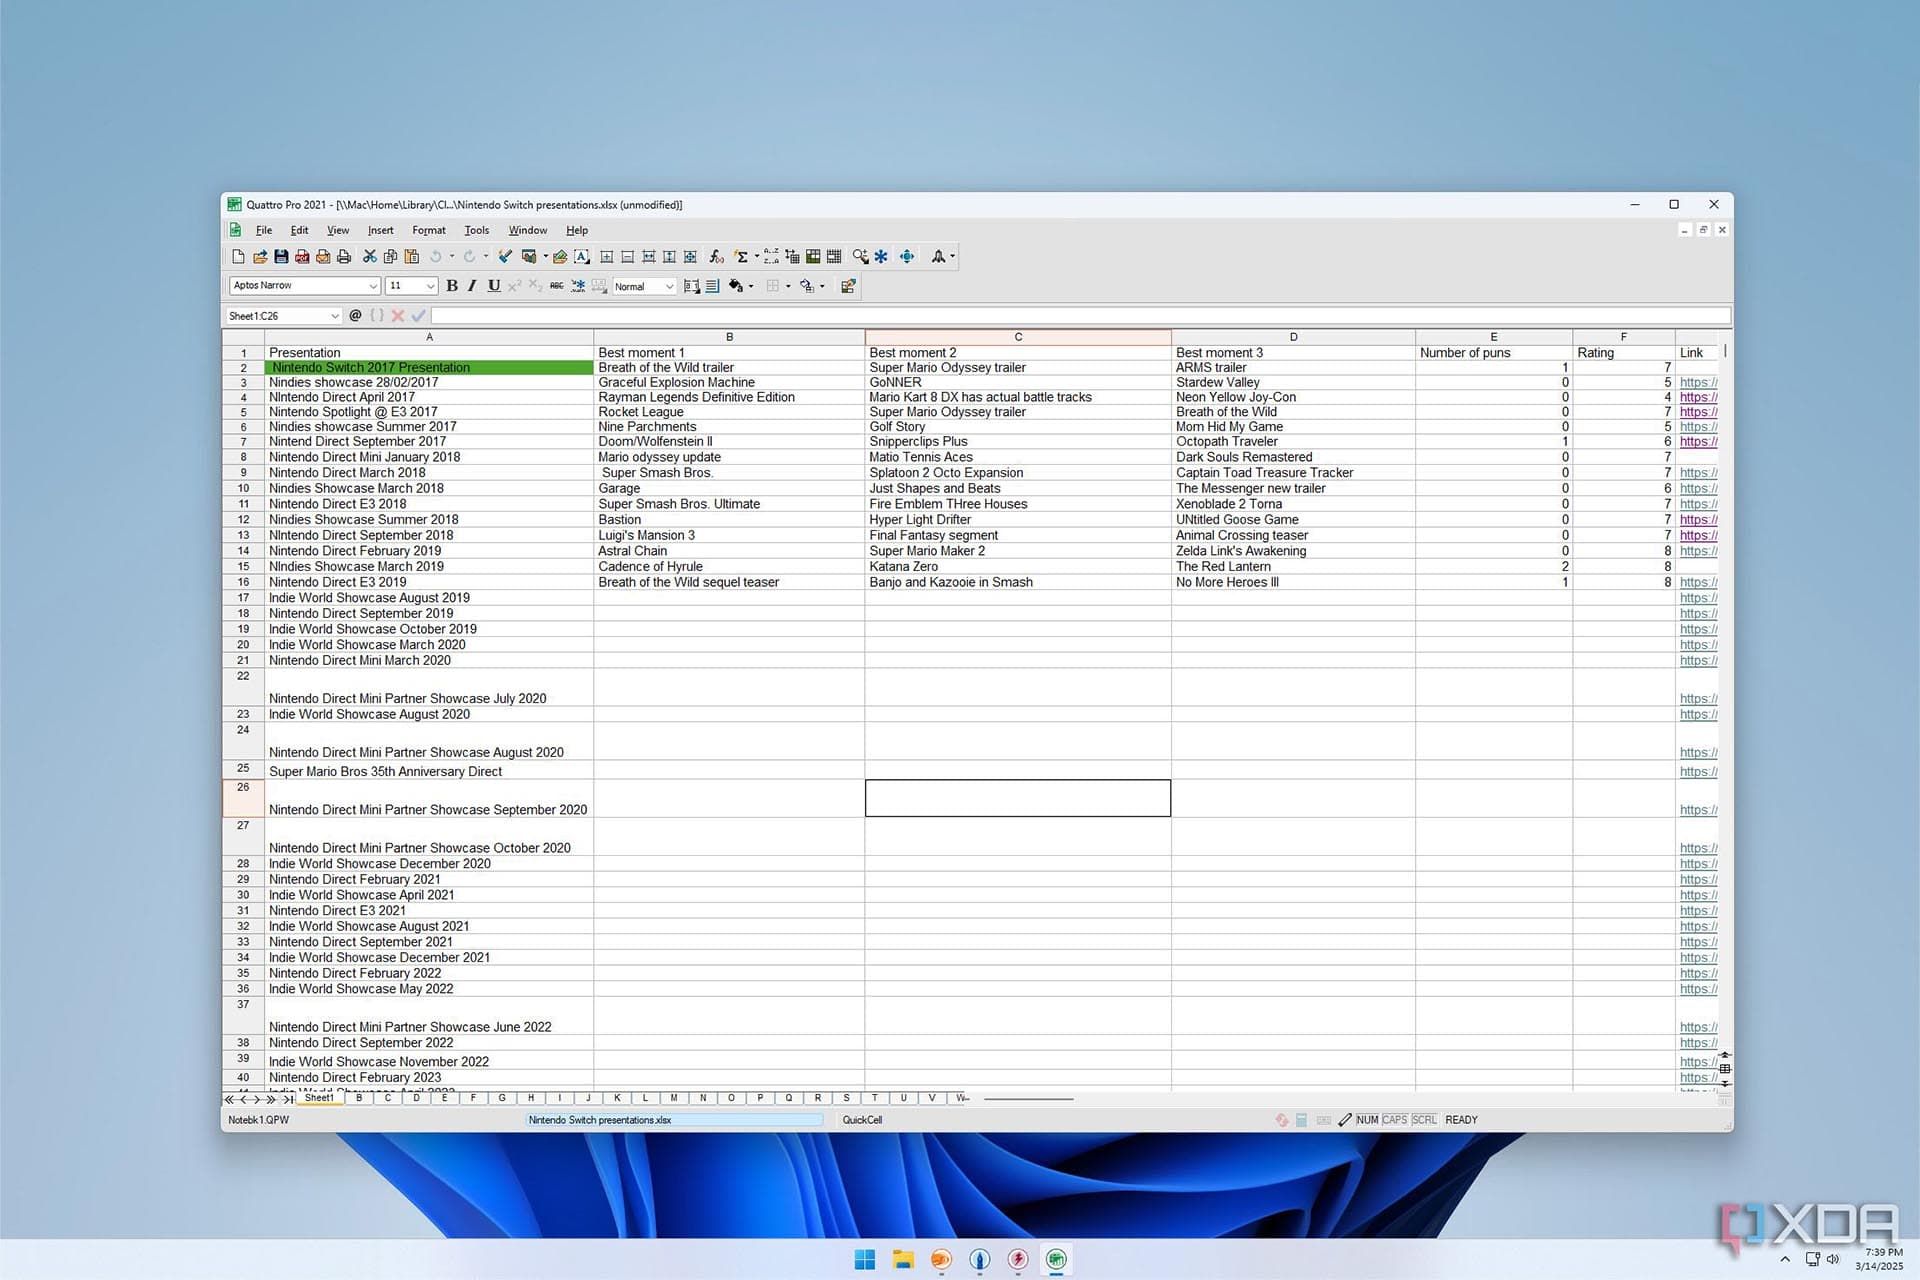Open the Edit menu

coord(299,230)
